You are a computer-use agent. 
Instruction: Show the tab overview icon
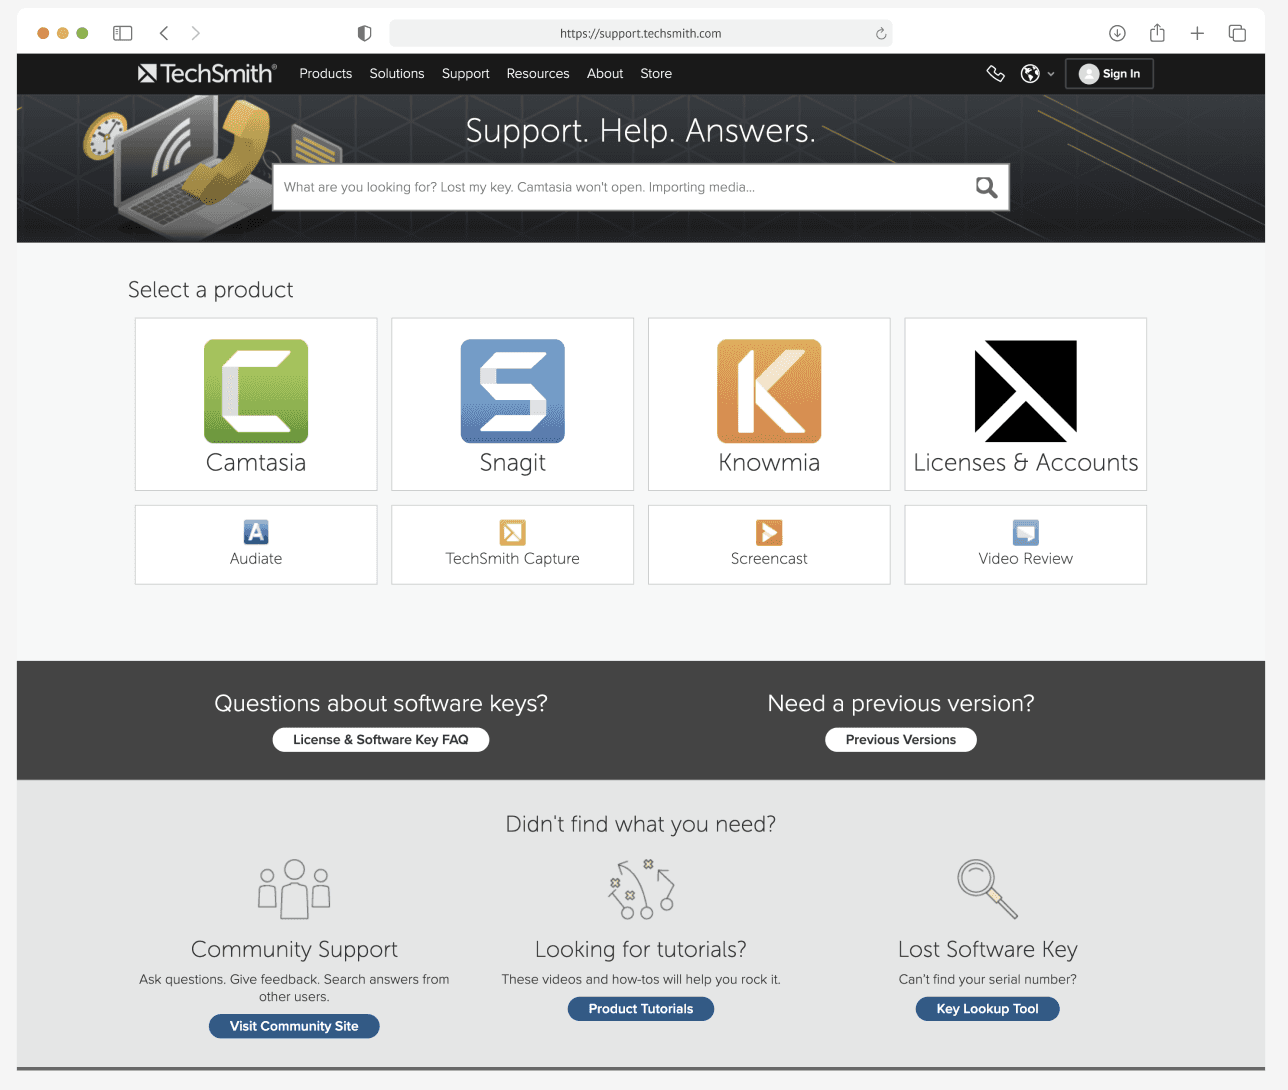[x=1237, y=33]
